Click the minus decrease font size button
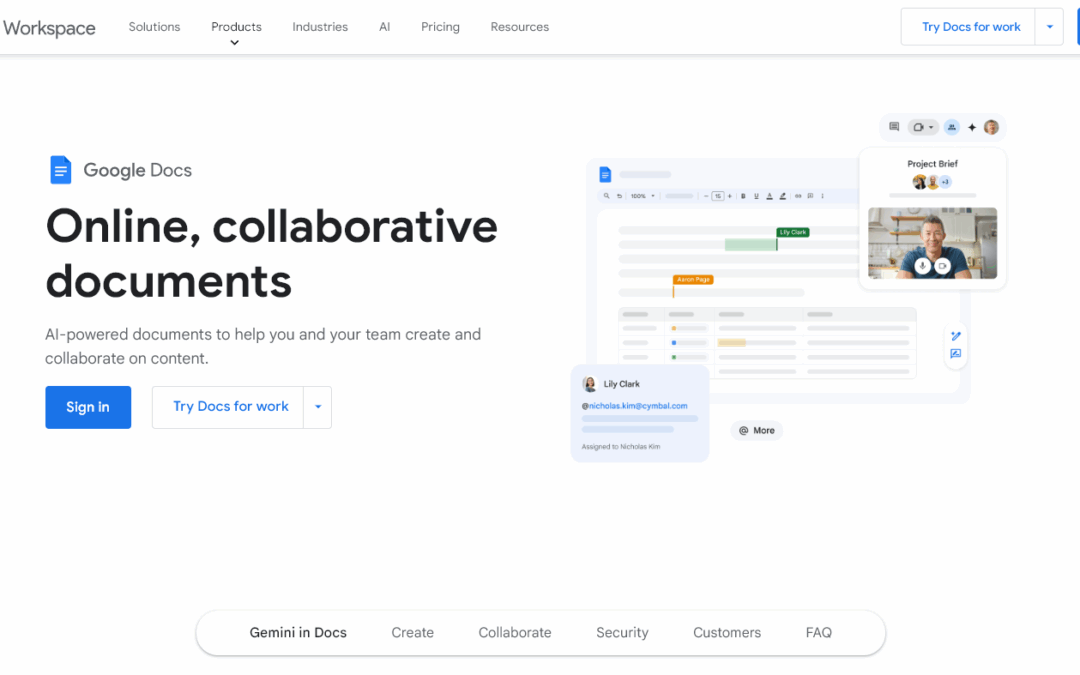The height and width of the screenshot is (675, 1080). point(706,196)
